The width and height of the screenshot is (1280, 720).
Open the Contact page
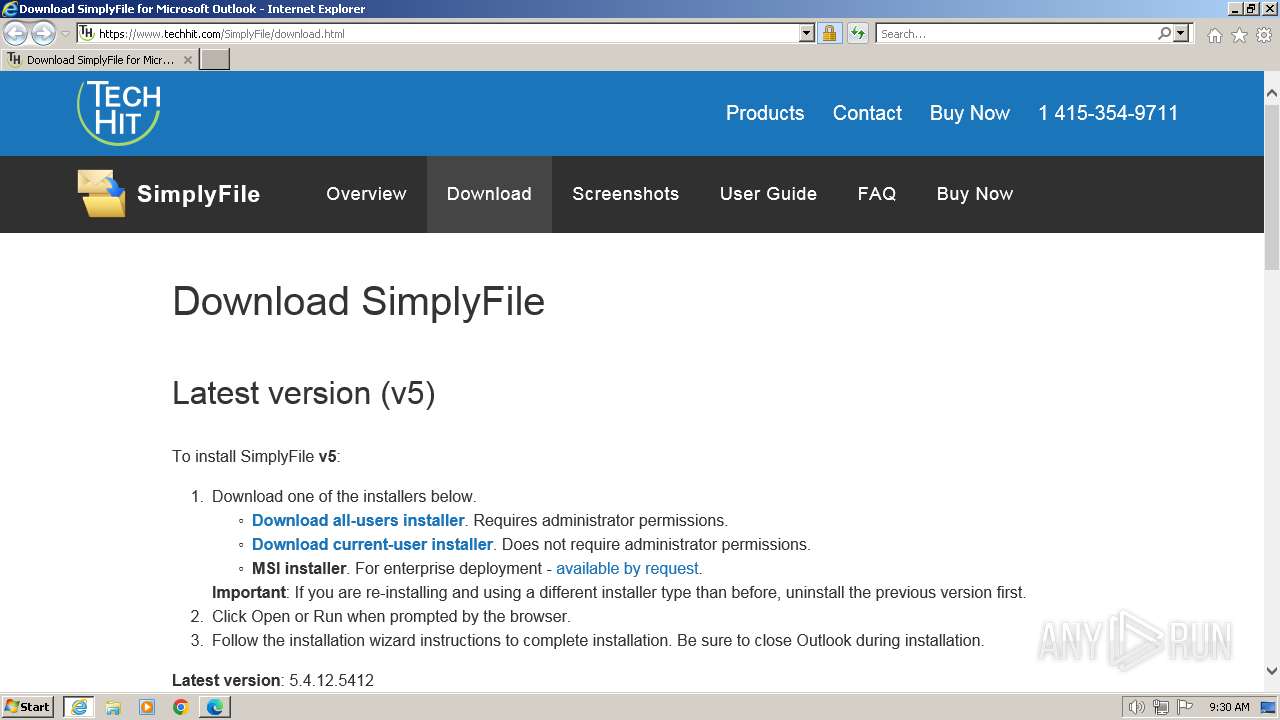tap(867, 113)
